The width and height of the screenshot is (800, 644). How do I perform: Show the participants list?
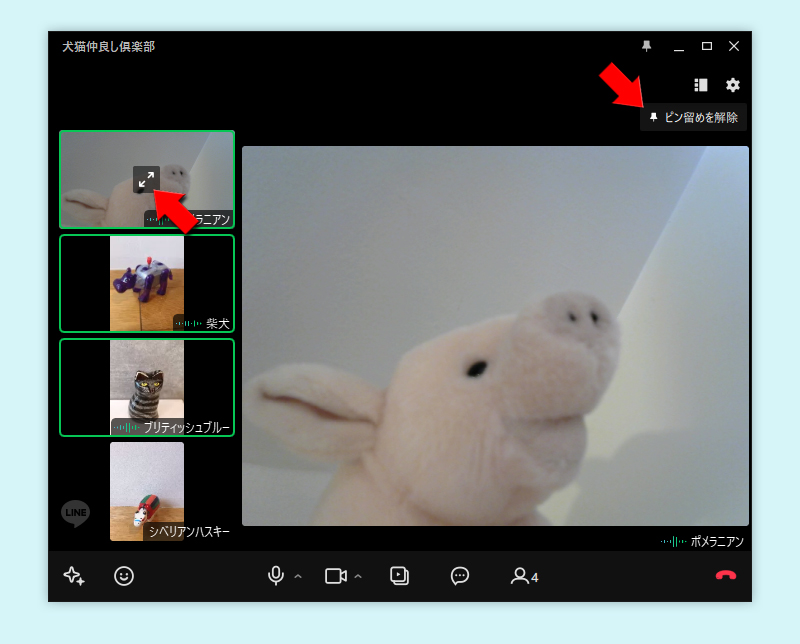[x=524, y=576]
